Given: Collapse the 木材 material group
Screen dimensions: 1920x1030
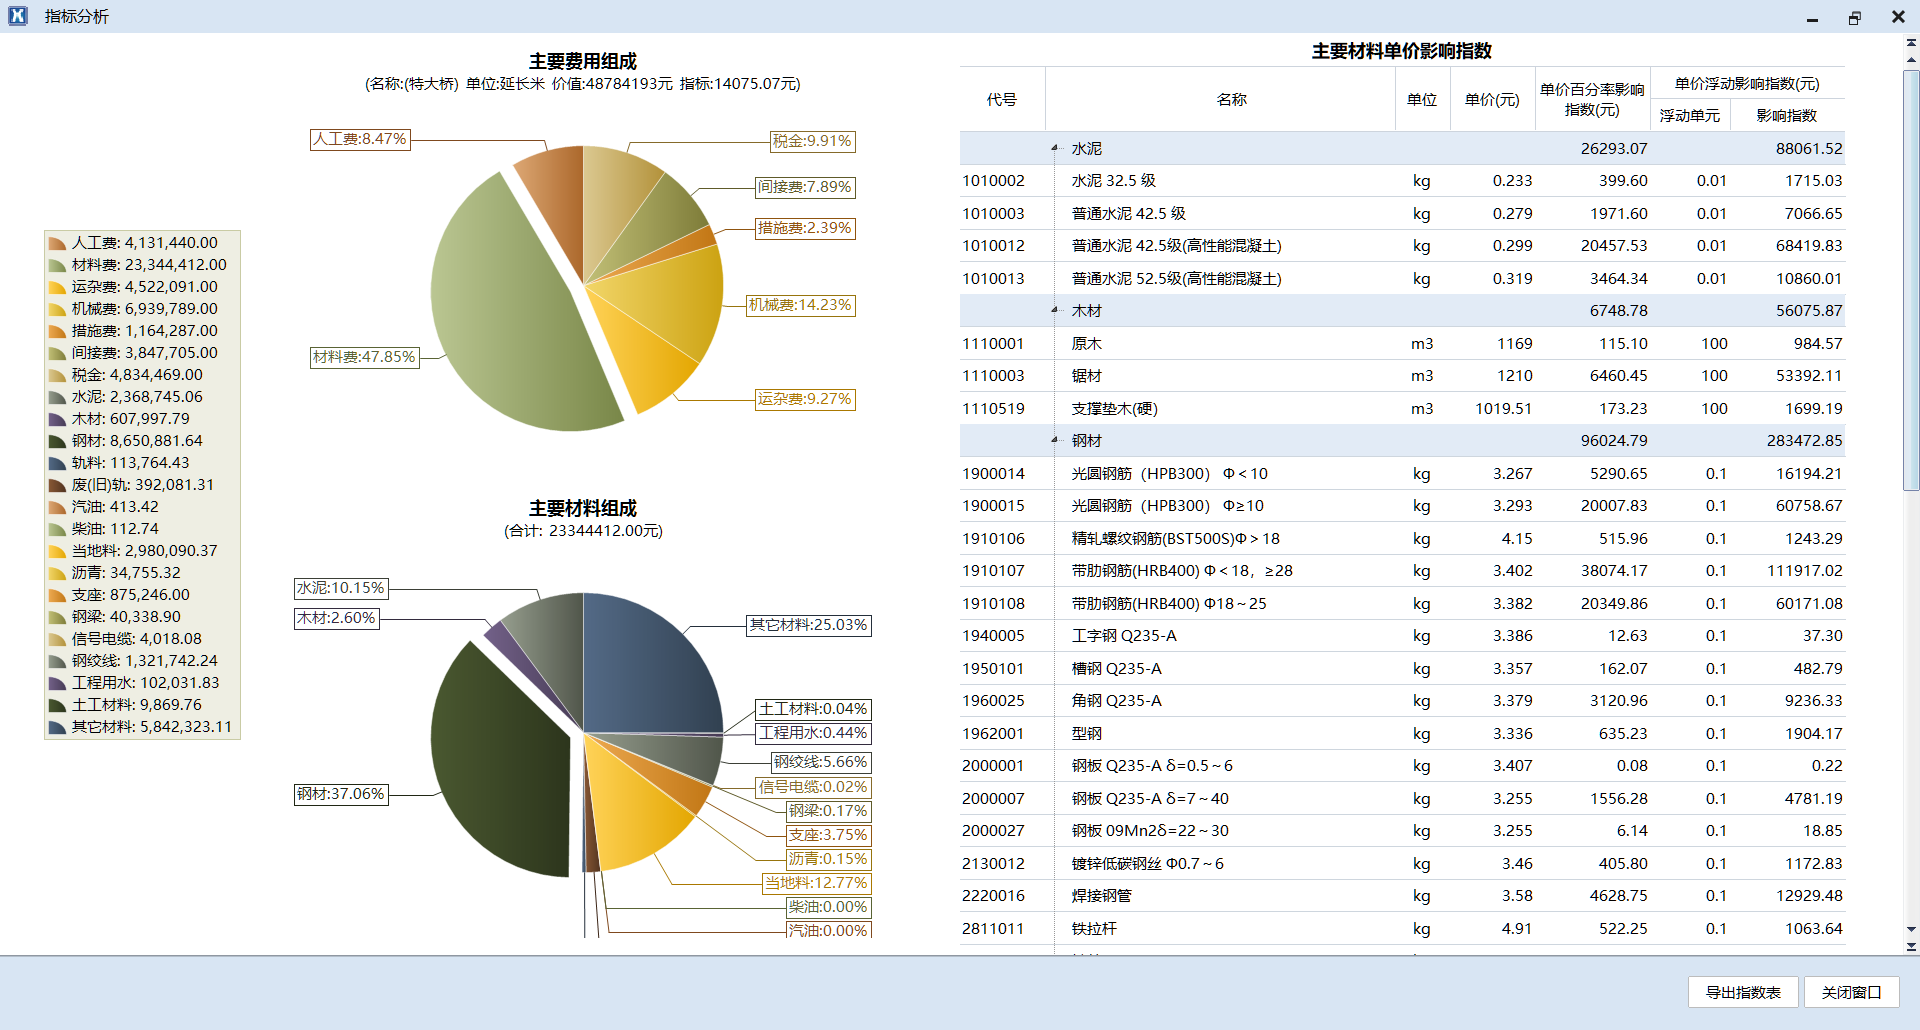Looking at the screenshot, I should point(1054,311).
